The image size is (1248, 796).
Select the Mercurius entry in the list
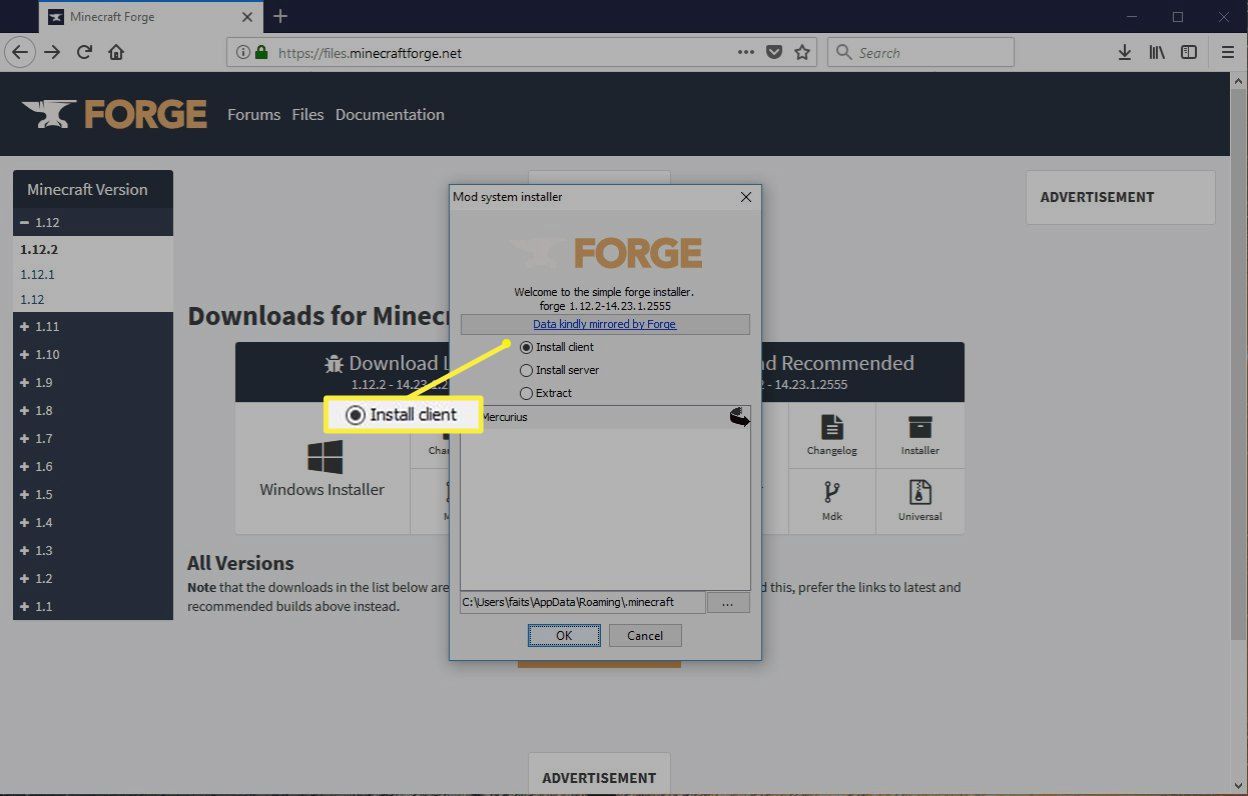pyautogui.click(x=605, y=417)
